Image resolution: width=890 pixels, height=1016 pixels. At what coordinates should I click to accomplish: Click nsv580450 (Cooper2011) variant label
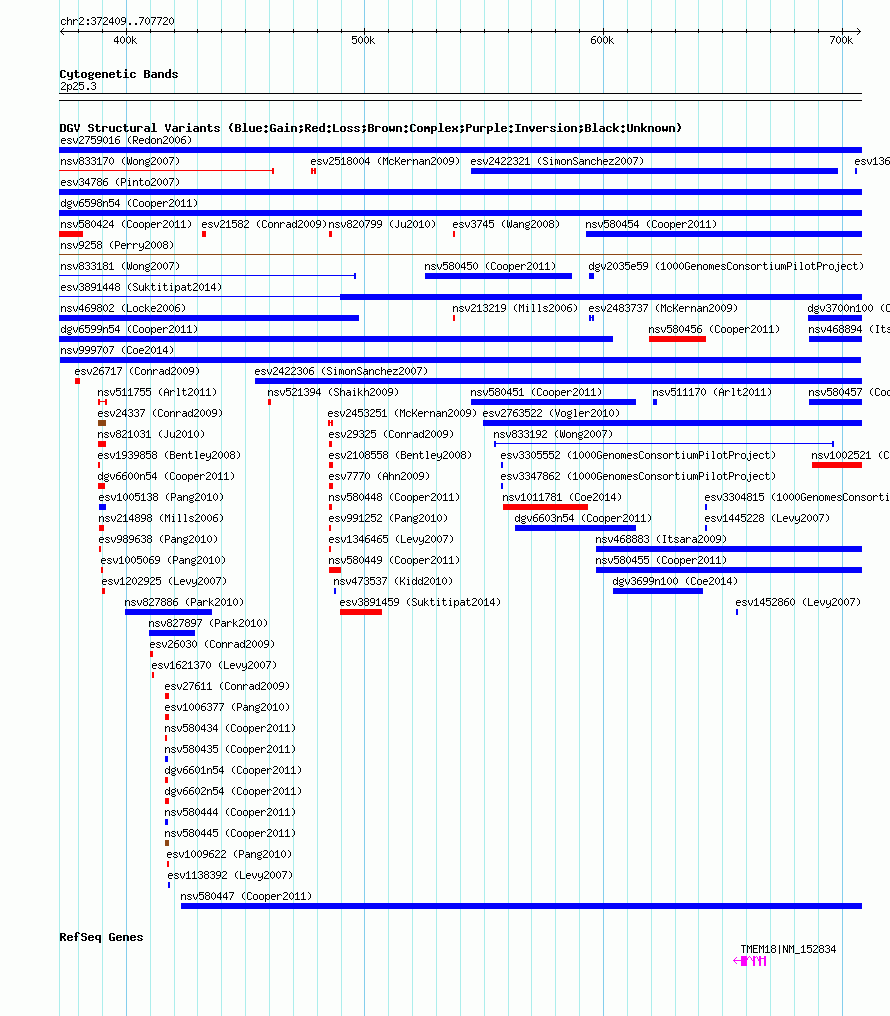(x=490, y=266)
